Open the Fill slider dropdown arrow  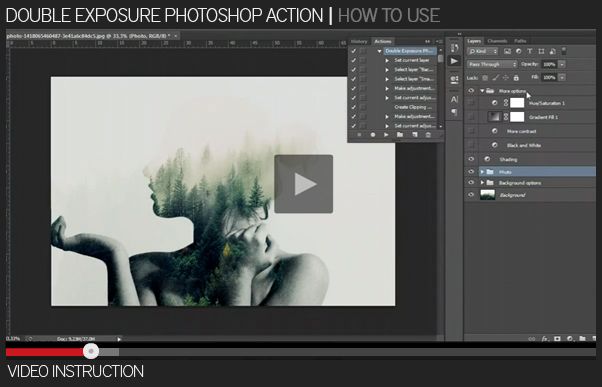pos(562,77)
